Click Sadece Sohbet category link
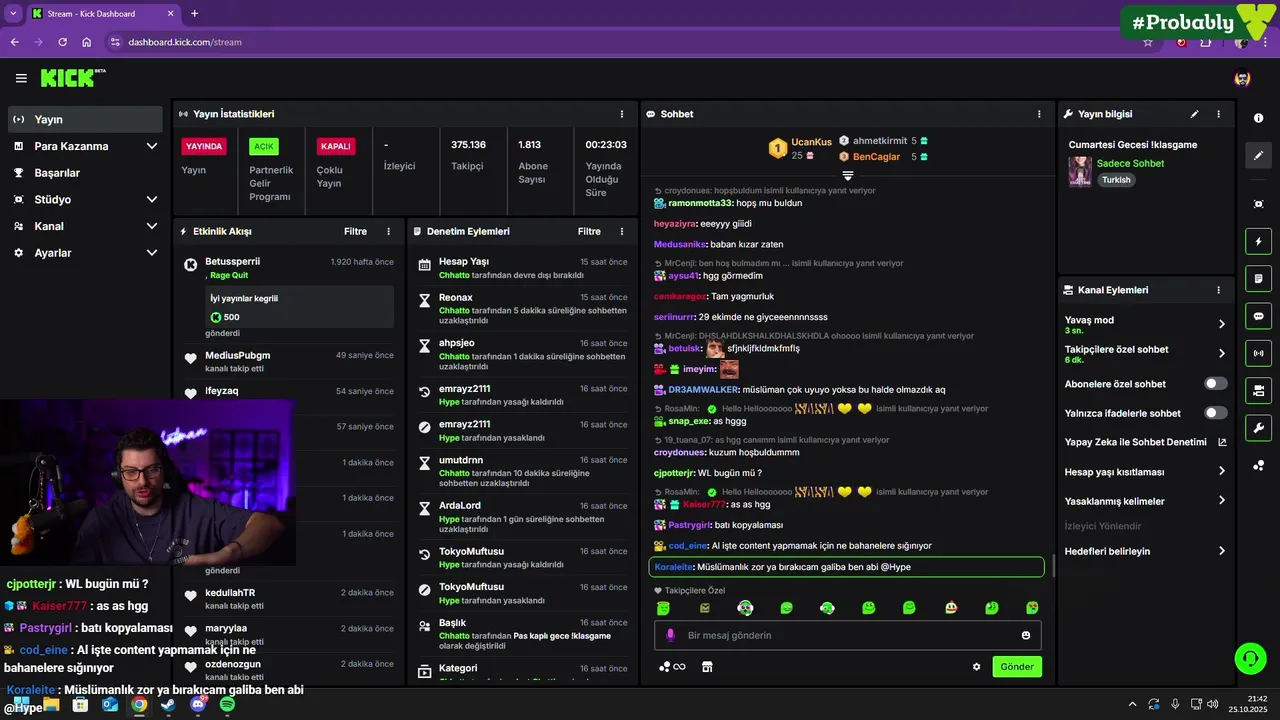Viewport: 1280px width, 720px height. [1130, 163]
